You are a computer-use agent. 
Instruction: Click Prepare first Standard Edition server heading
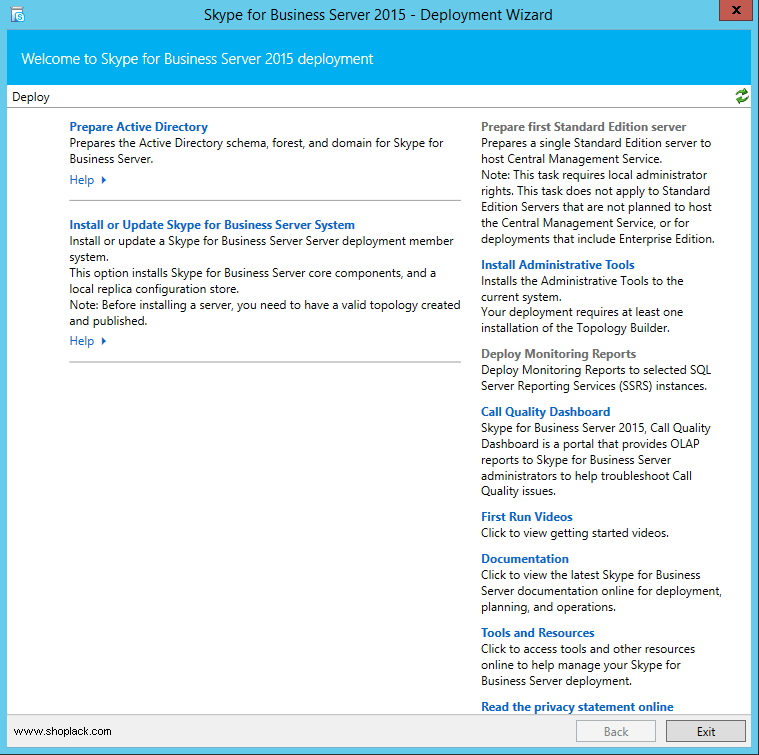(583, 127)
